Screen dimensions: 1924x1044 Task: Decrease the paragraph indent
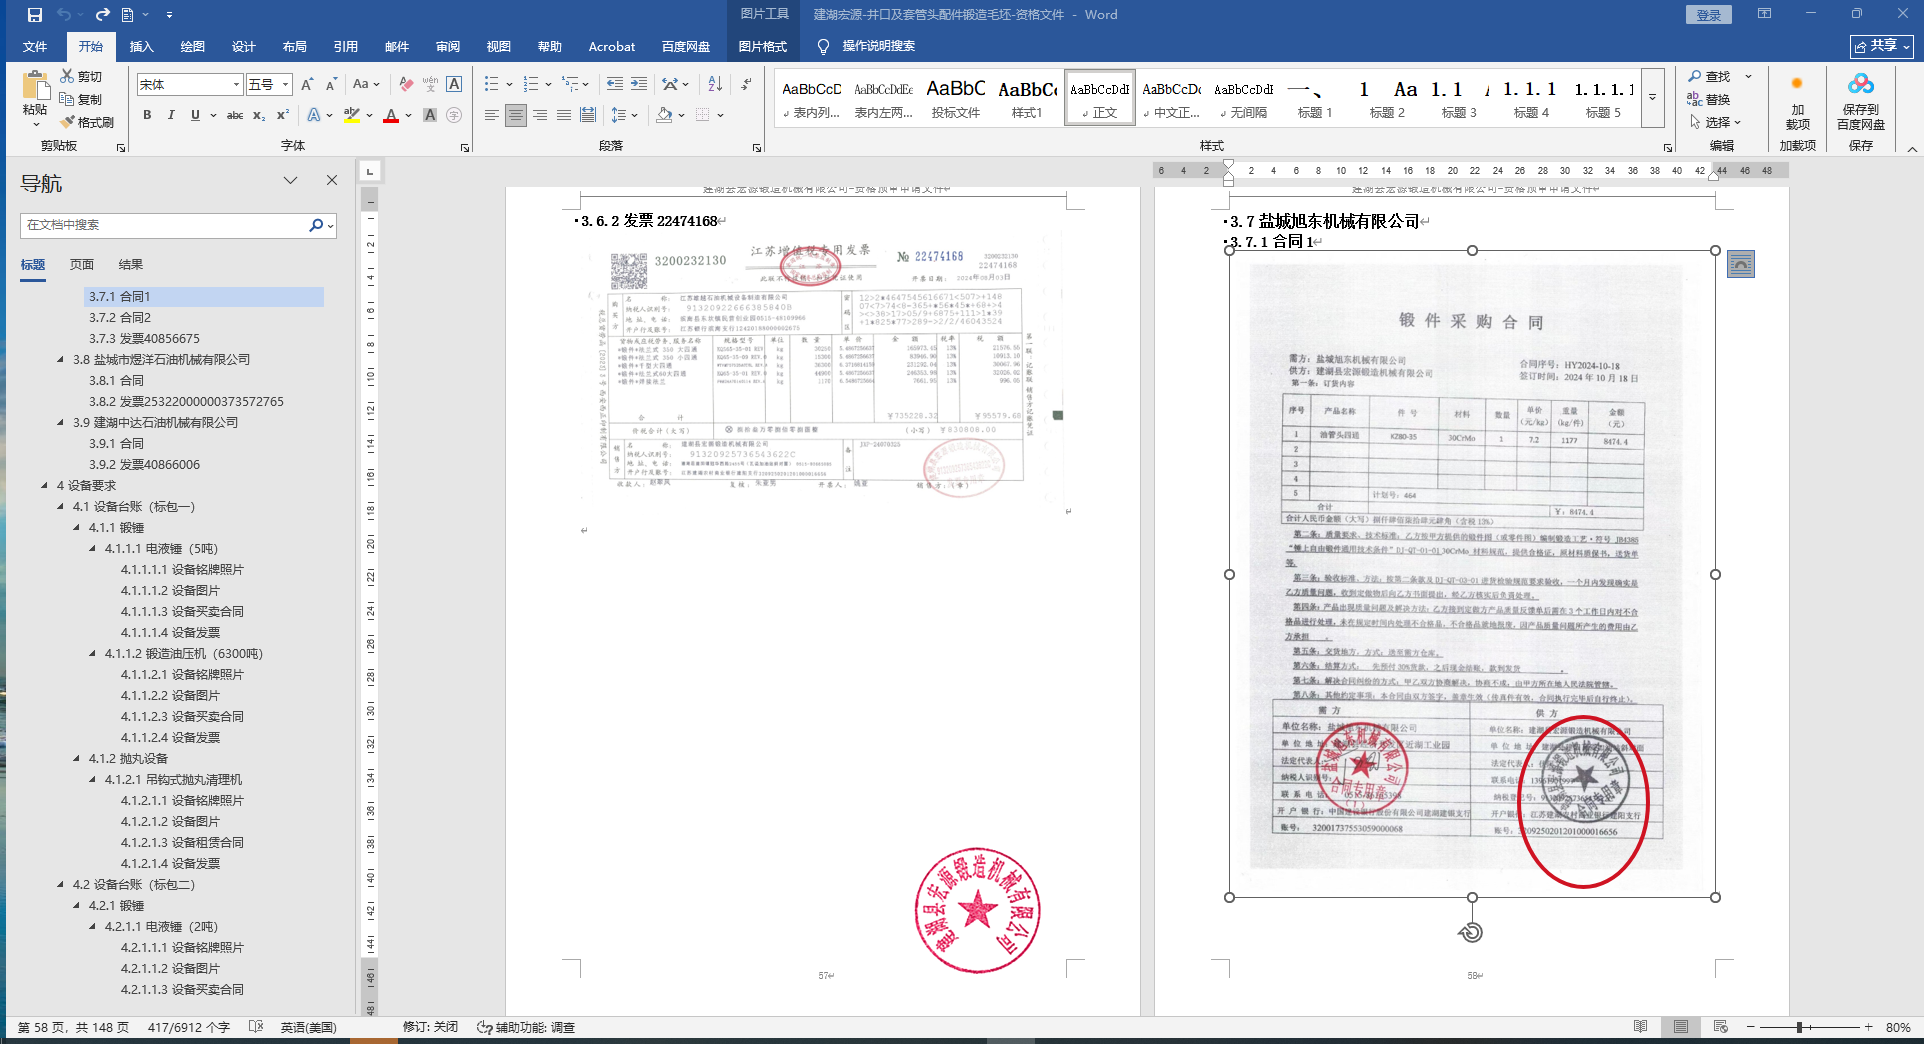click(614, 84)
